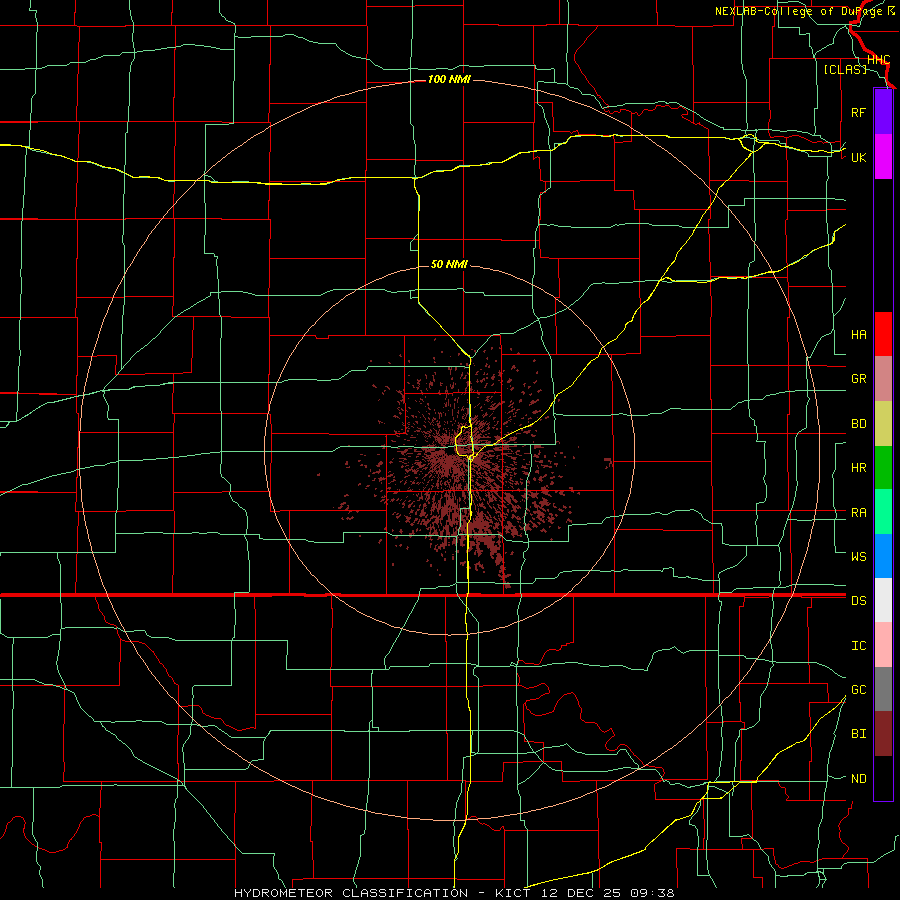Click the HYDROMETEOR CLASSIFICATION title text
900x900 pixels.
(351, 893)
